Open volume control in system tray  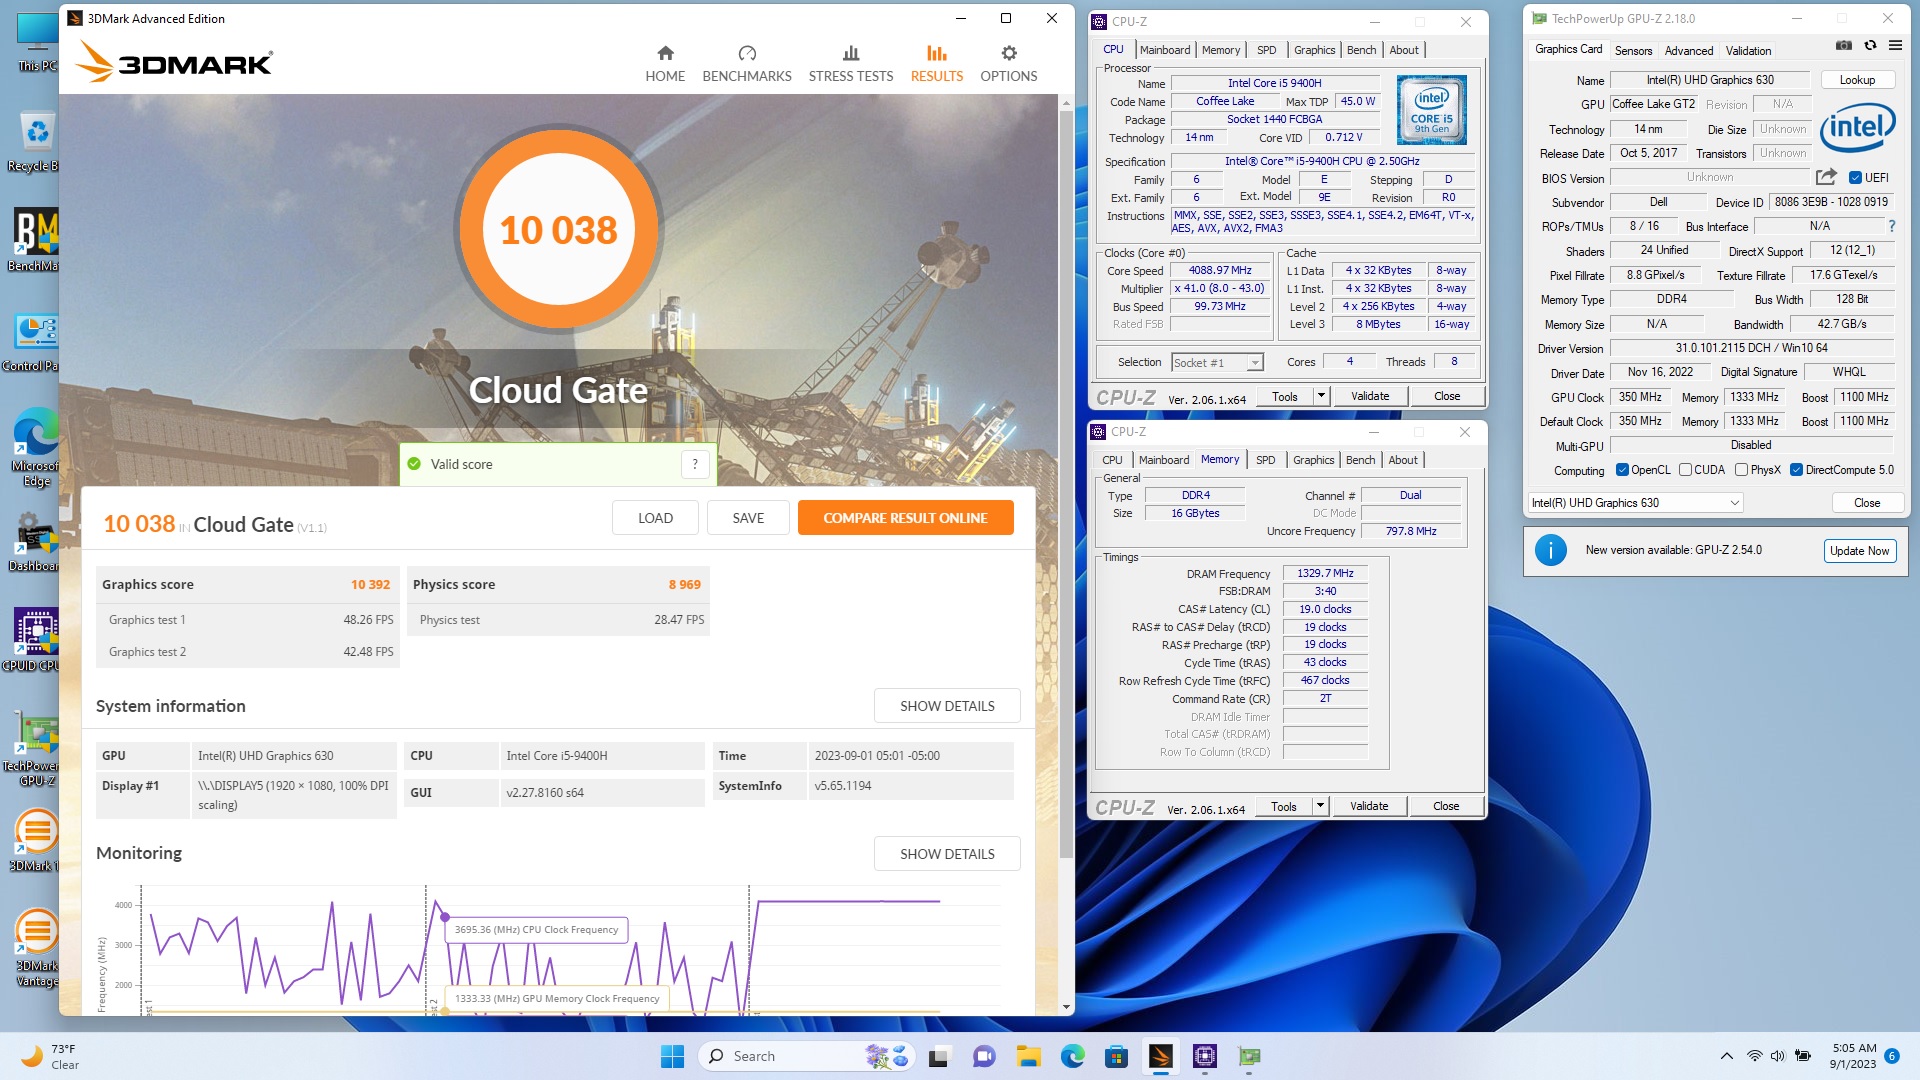[1777, 1056]
